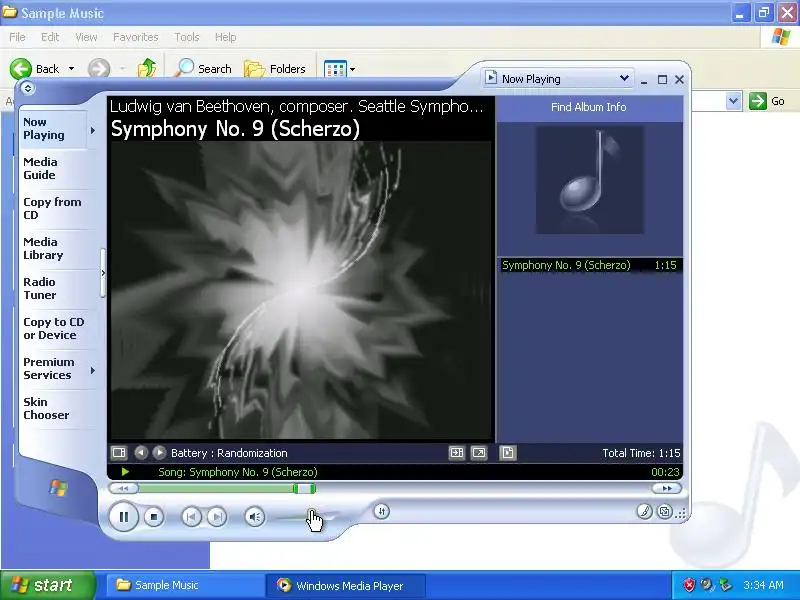
Task: Click the Up folder icon in Explorer
Action: point(147,68)
